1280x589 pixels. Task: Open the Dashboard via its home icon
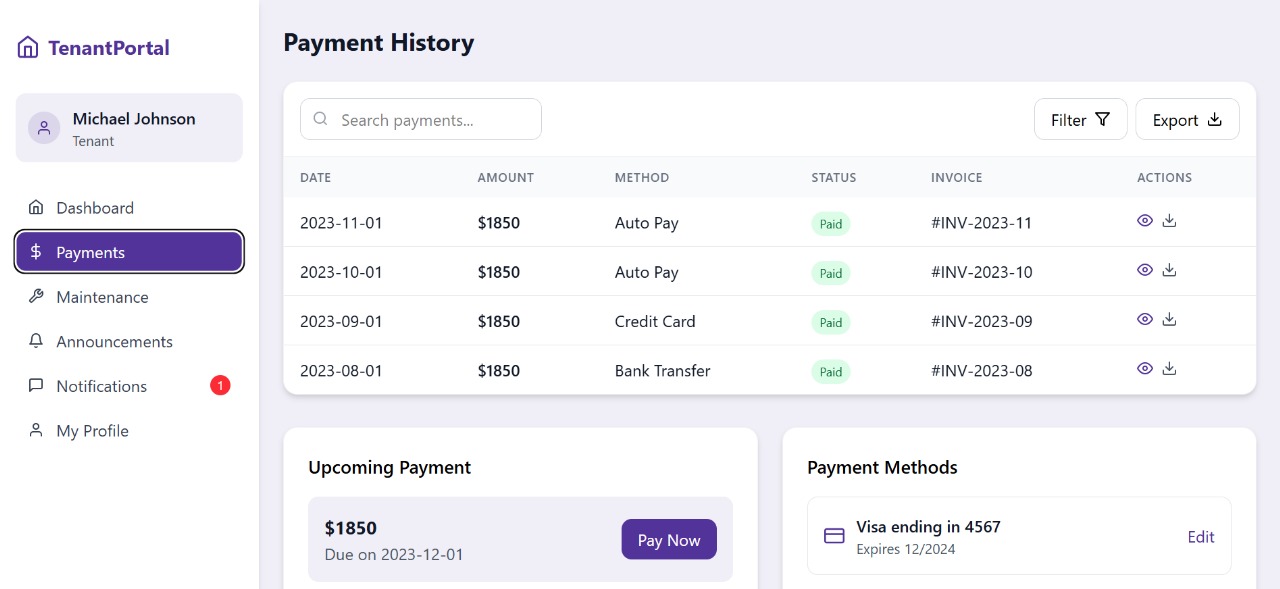pos(36,208)
